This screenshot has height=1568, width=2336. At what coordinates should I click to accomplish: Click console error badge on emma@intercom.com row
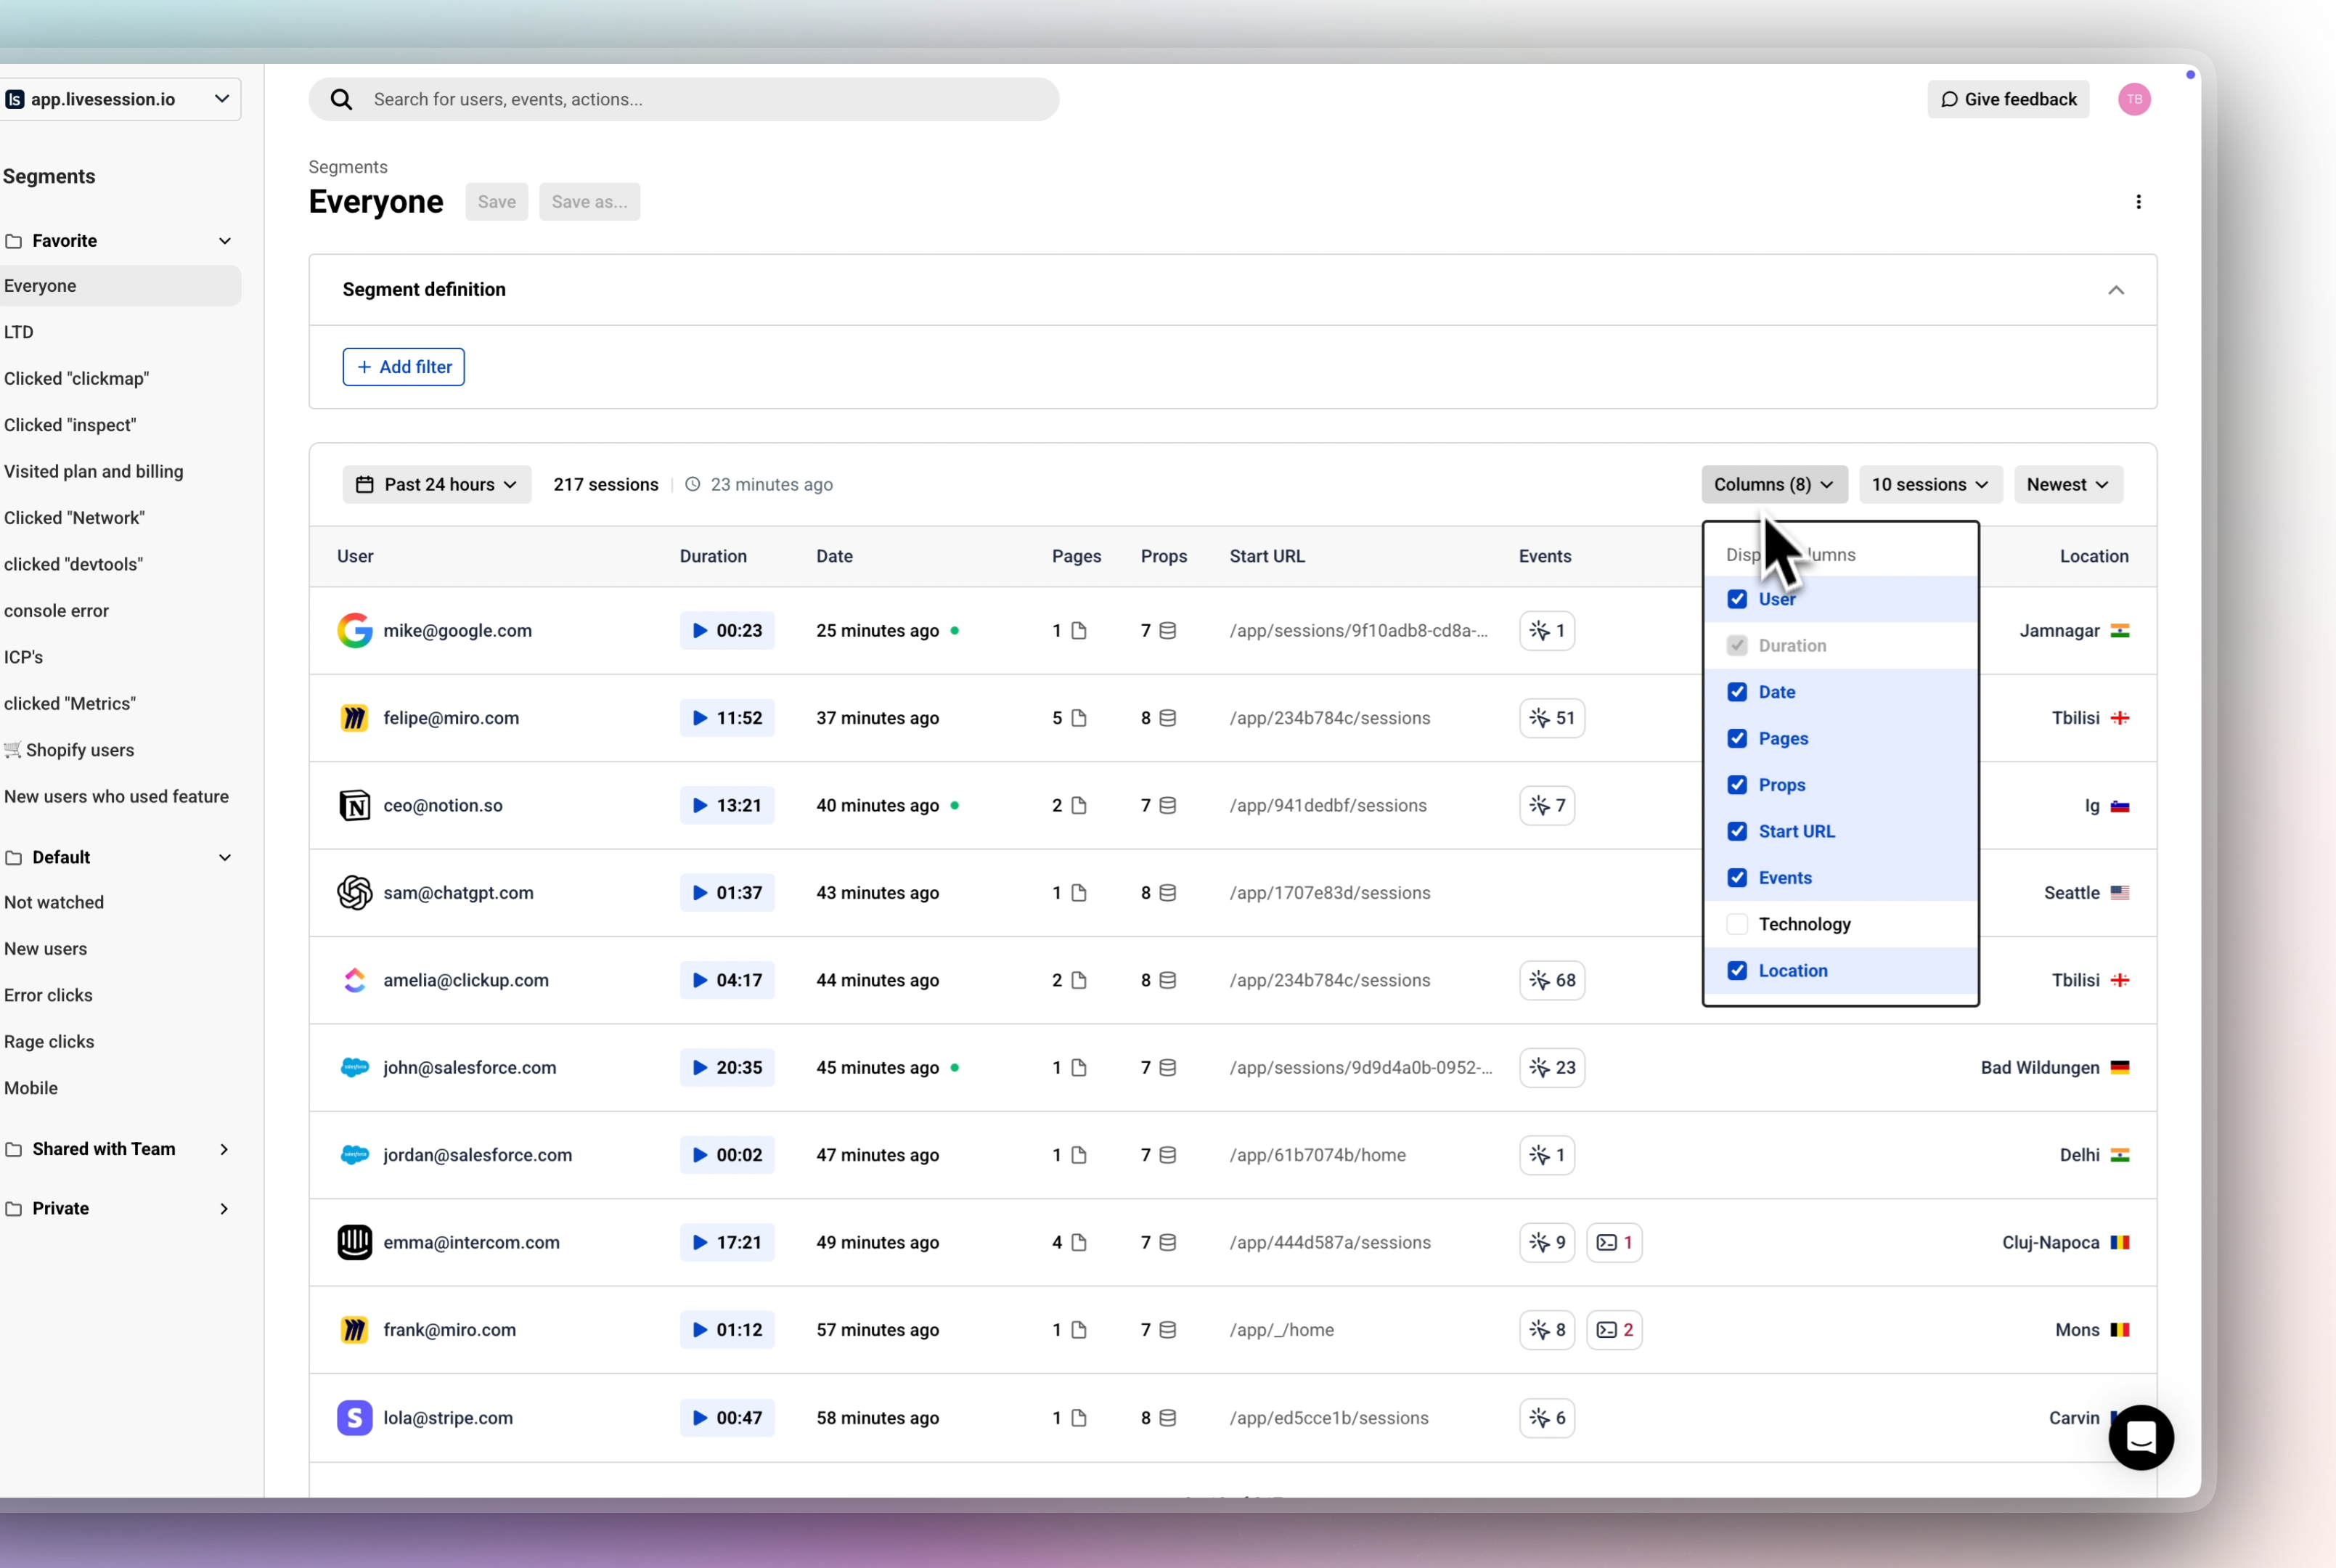[1614, 1242]
